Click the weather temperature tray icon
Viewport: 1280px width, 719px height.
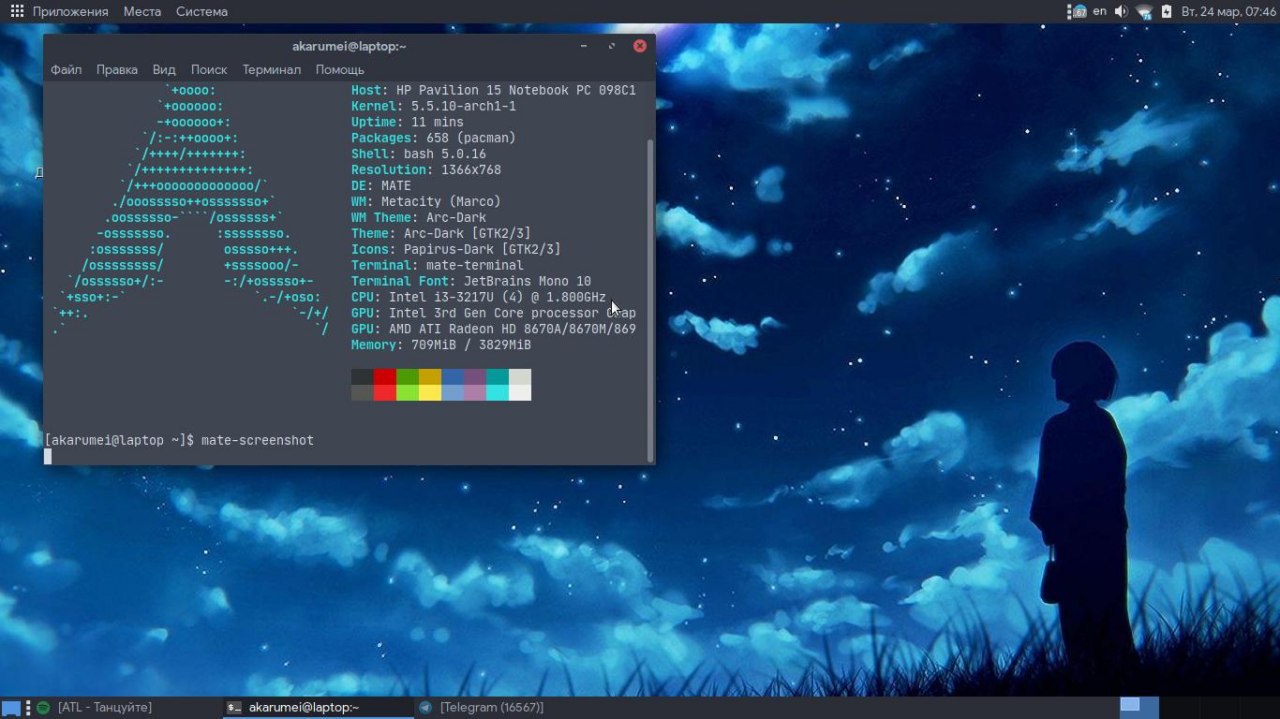(1078, 12)
